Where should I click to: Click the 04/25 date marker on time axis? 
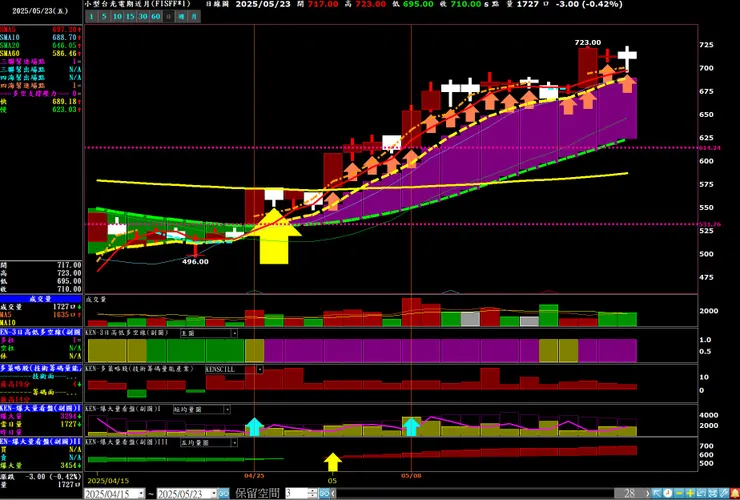coord(254,475)
